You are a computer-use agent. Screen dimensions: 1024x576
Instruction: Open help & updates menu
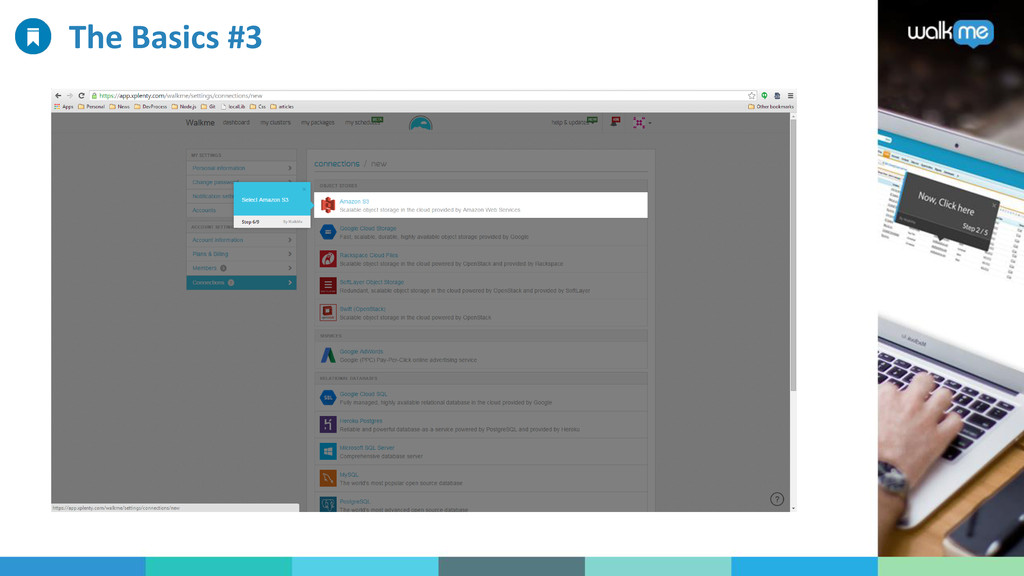[x=571, y=123]
